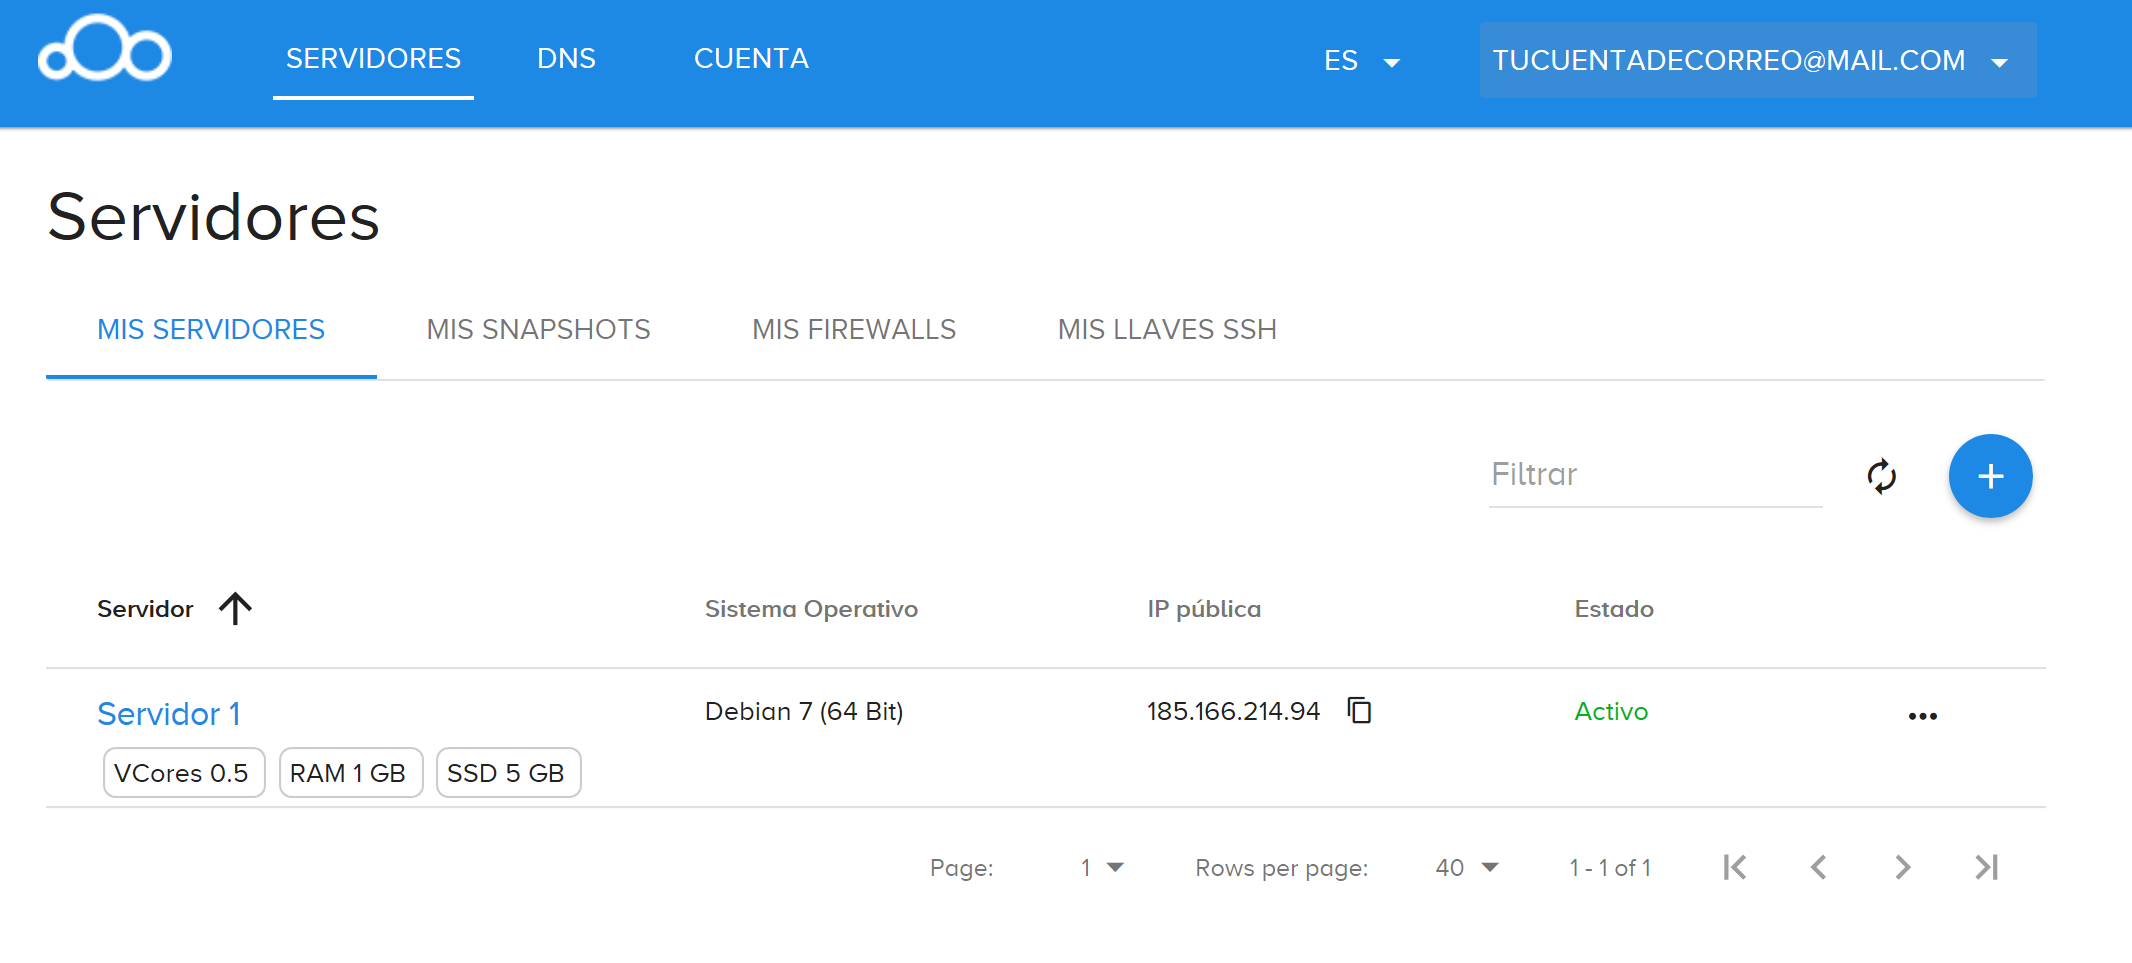Go to the next page

tap(1902, 867)
